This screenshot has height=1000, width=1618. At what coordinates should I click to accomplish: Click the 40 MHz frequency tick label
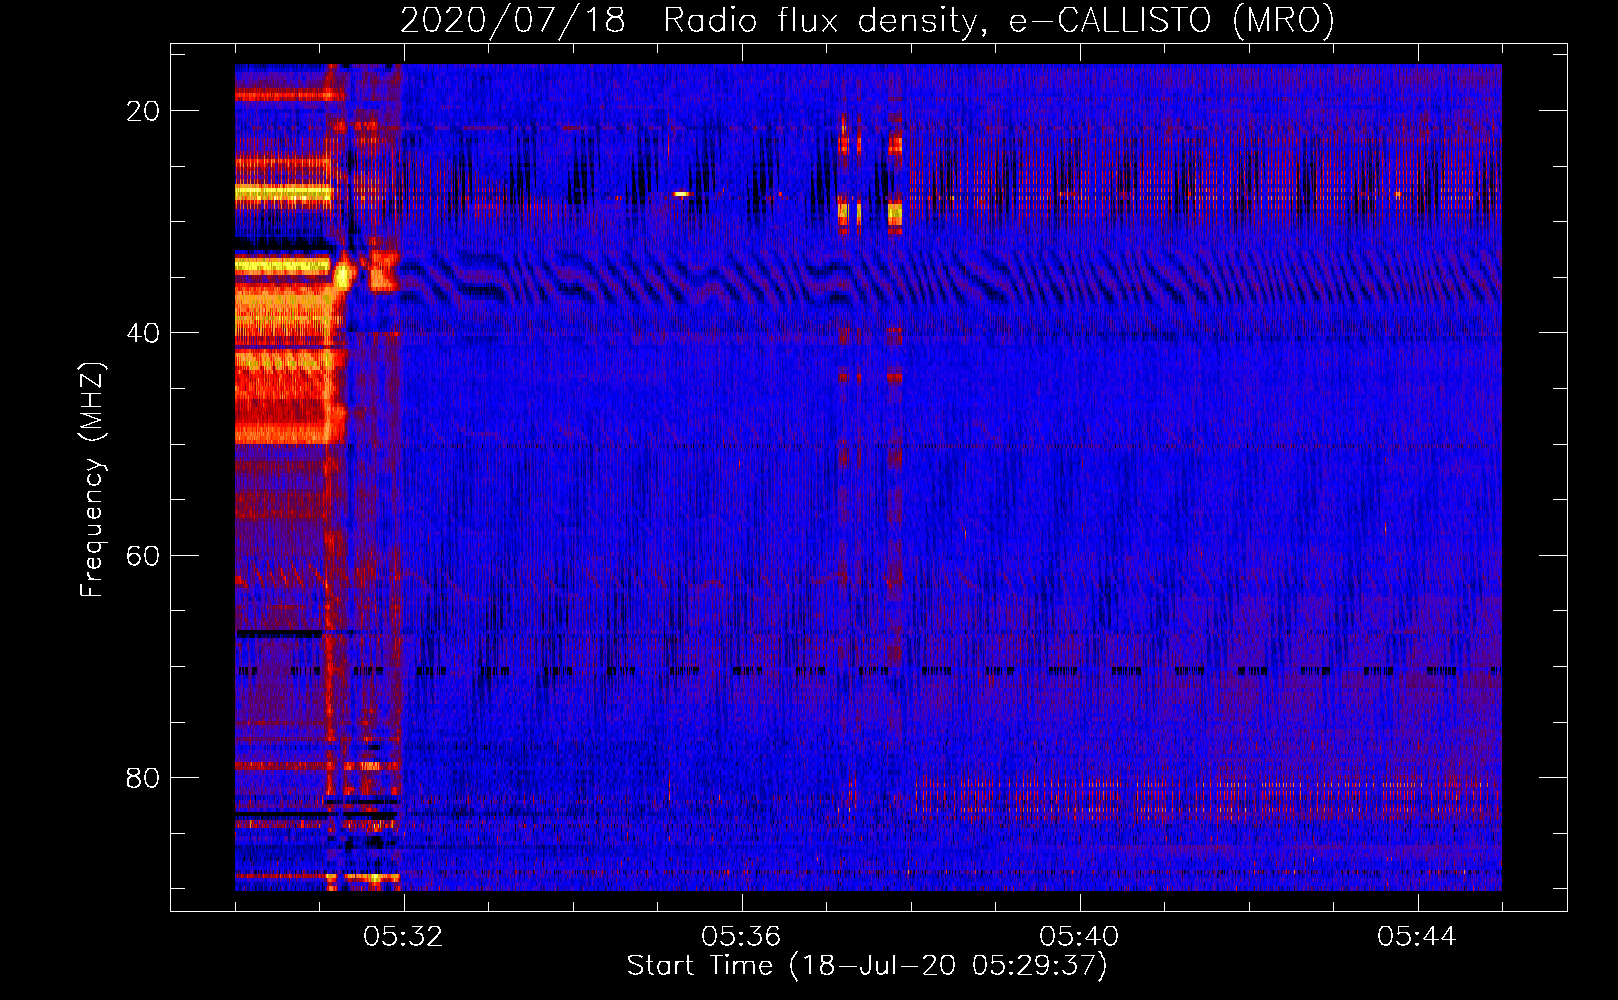pos(143,333)
